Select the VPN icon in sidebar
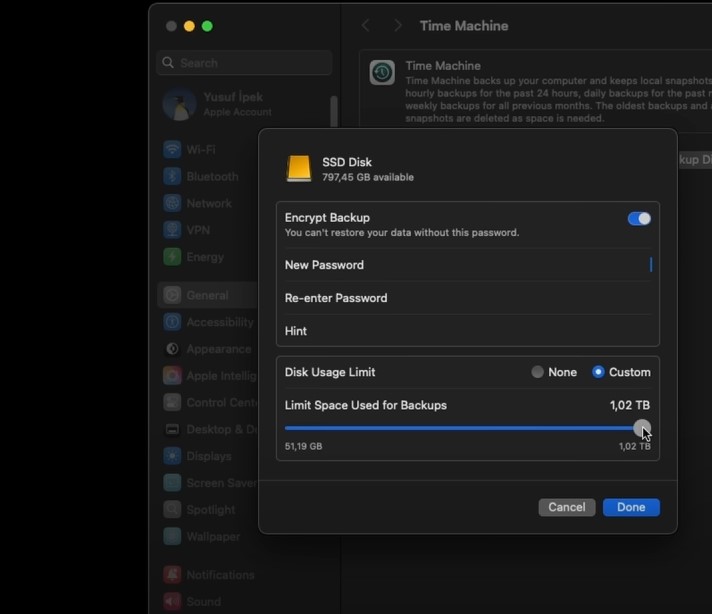The height and width of the screenshot is (614, 712). tap(172, 230)
